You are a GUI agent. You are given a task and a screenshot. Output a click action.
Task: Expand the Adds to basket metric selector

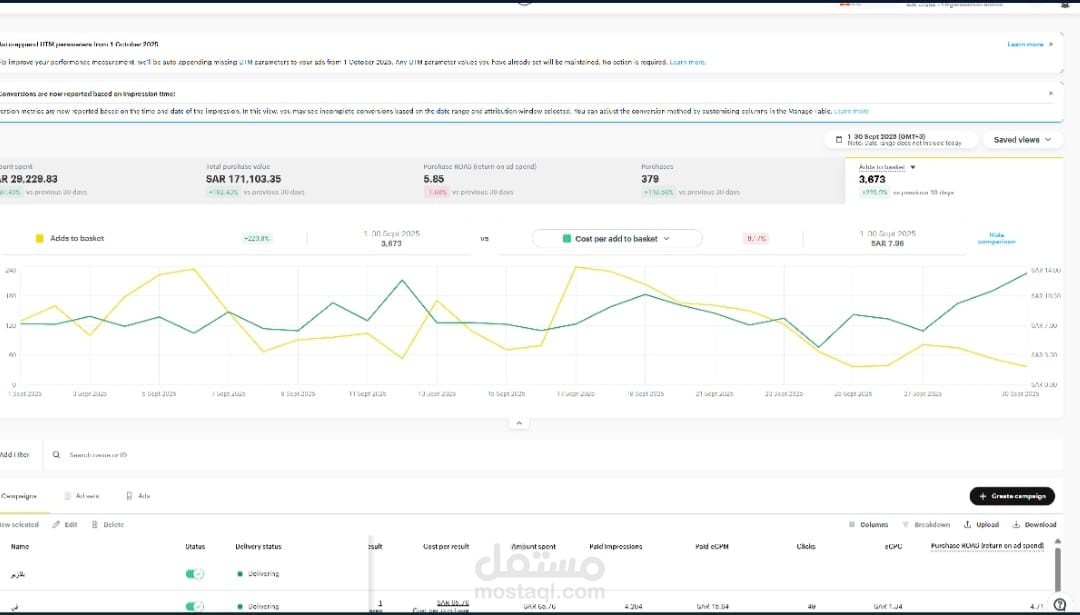click(913, 167)
